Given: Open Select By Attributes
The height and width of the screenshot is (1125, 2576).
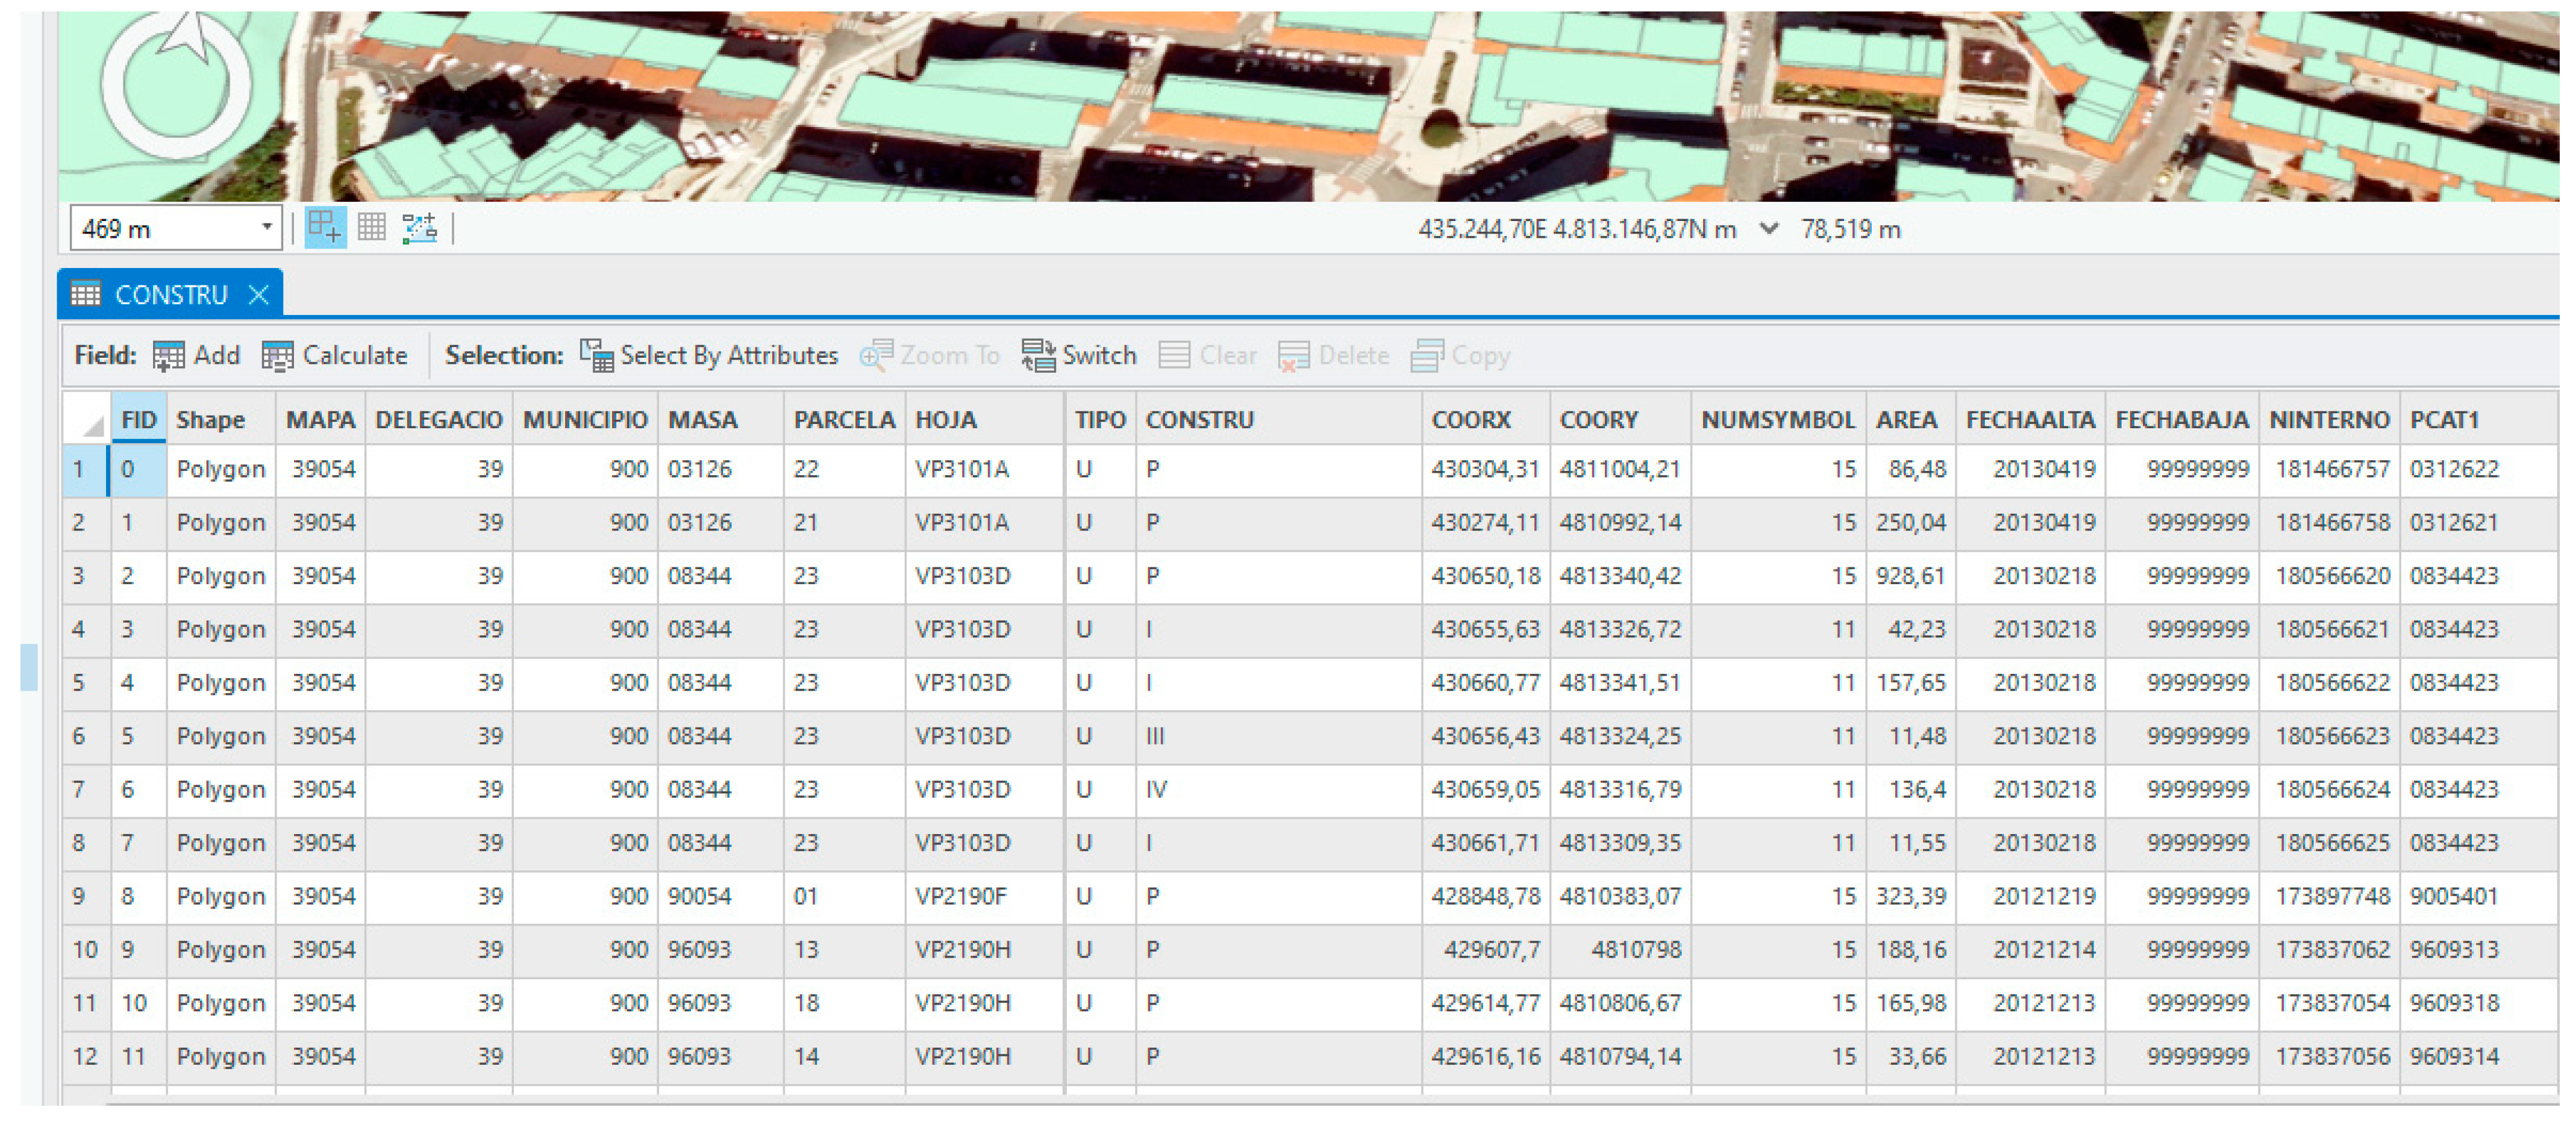Looking at the screenshot, I should (x=709, y=356).
